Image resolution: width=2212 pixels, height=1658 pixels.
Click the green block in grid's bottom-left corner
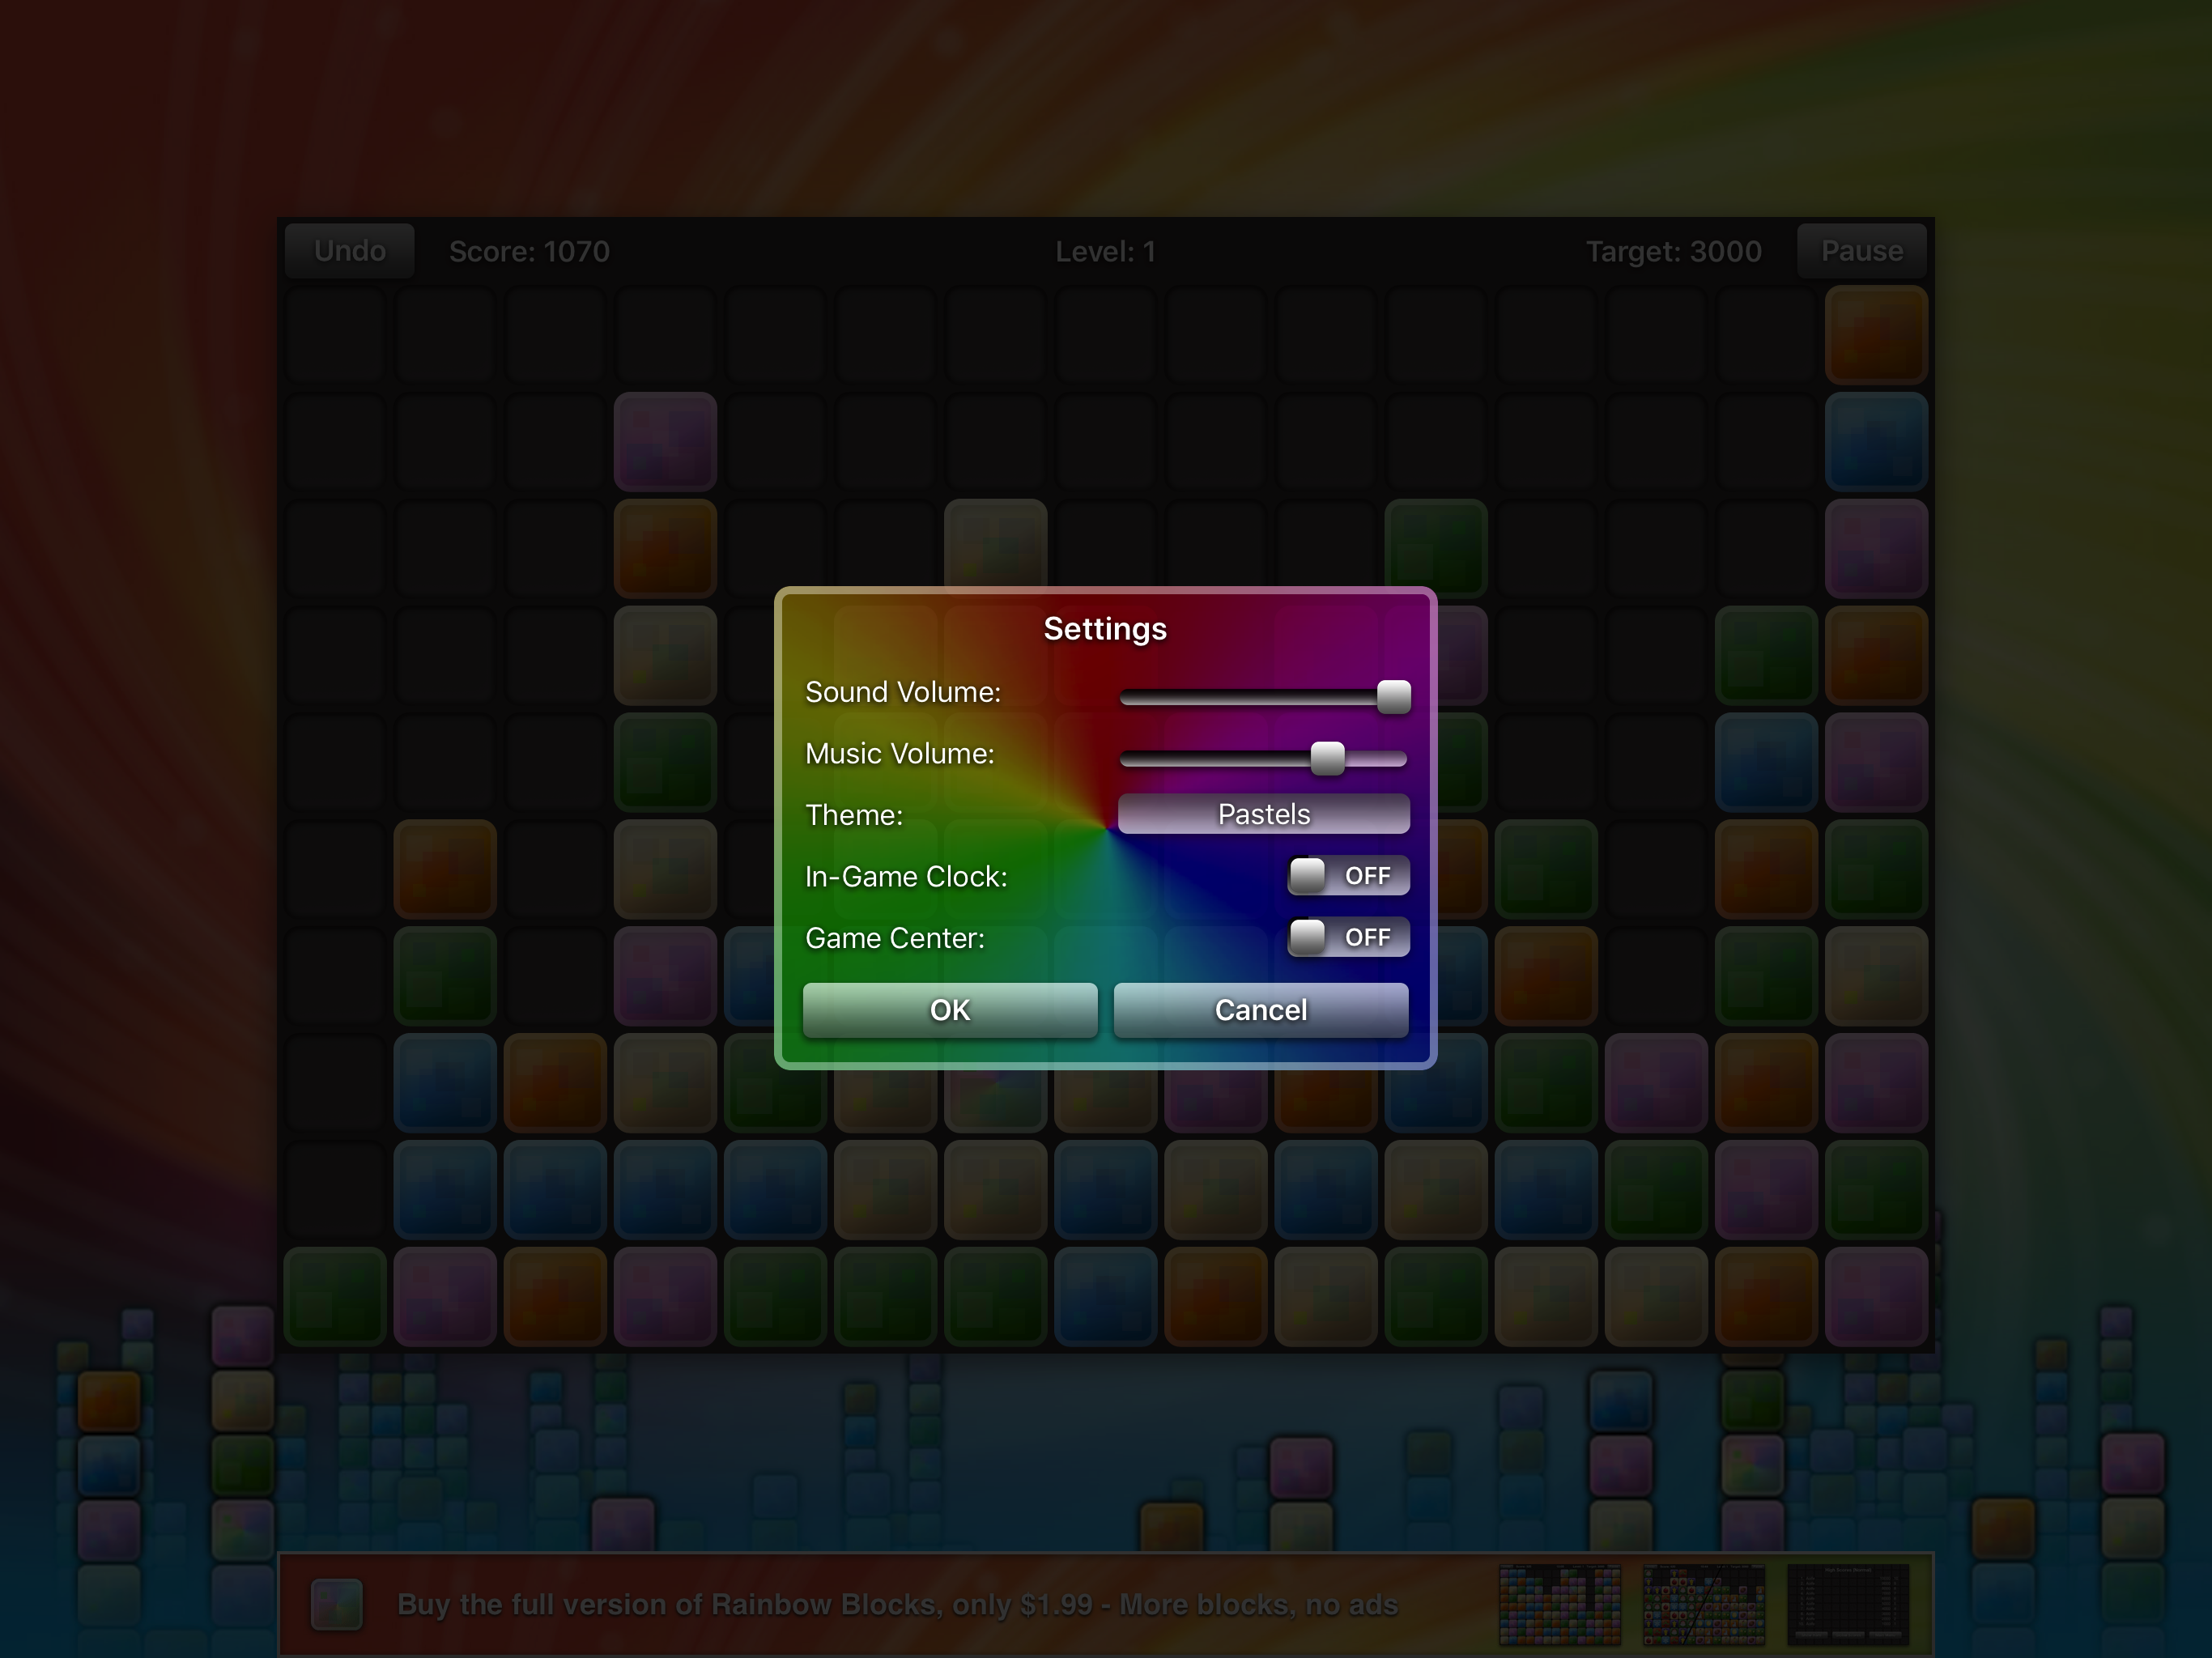point(335,1296)
